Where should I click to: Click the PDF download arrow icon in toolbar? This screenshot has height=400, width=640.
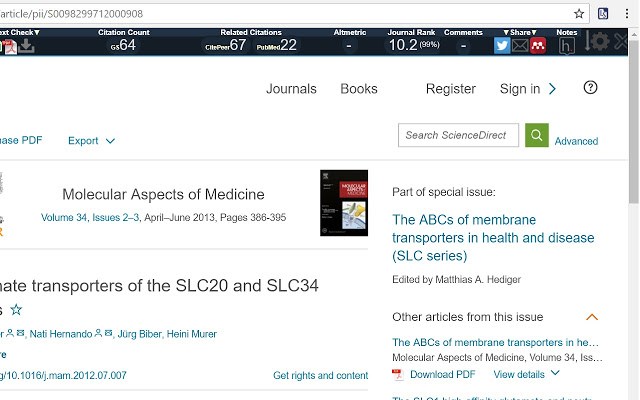[26, 46]
